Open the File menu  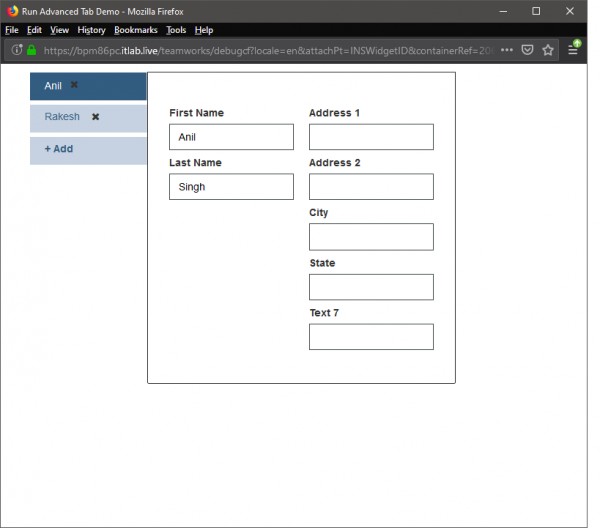12,30
